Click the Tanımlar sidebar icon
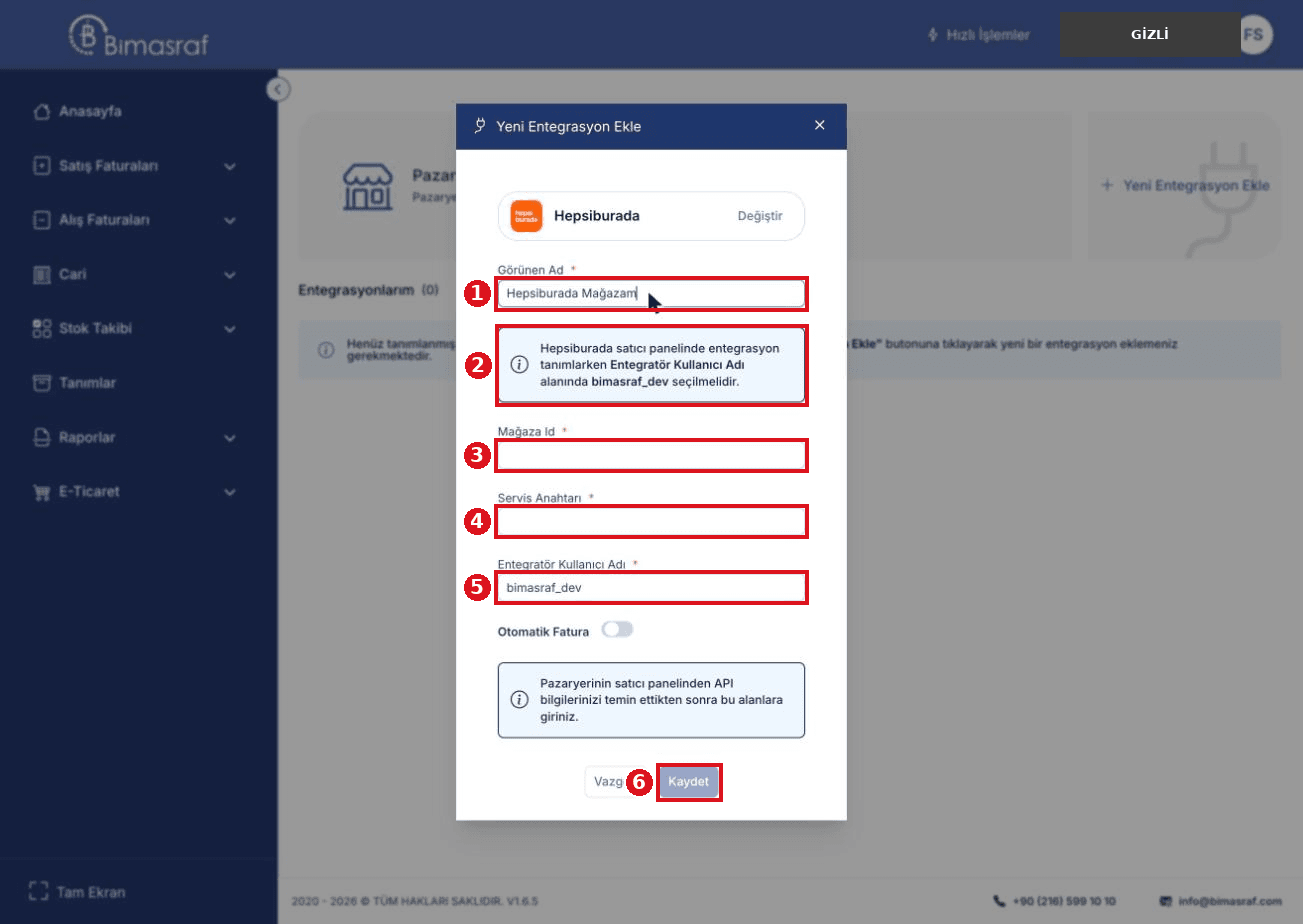The width and height of the screenshot is (1303, 924). point(42,383)
